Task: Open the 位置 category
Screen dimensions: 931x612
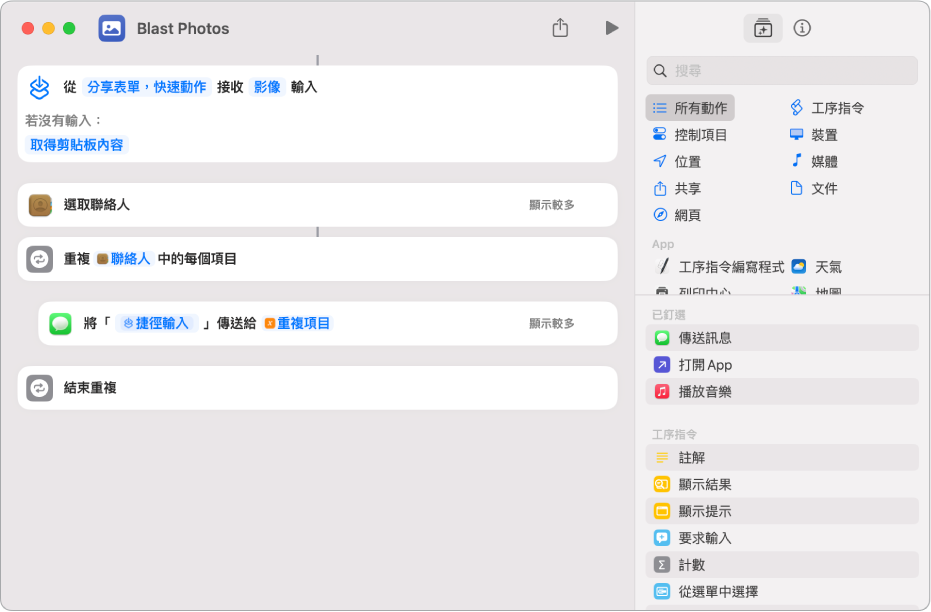Action: click(677, 161)
